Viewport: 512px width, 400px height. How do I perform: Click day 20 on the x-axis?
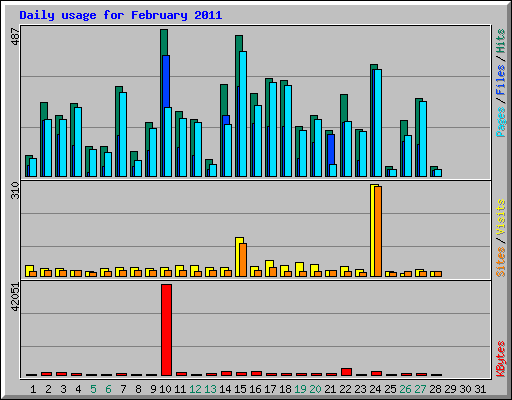(315, 389)
